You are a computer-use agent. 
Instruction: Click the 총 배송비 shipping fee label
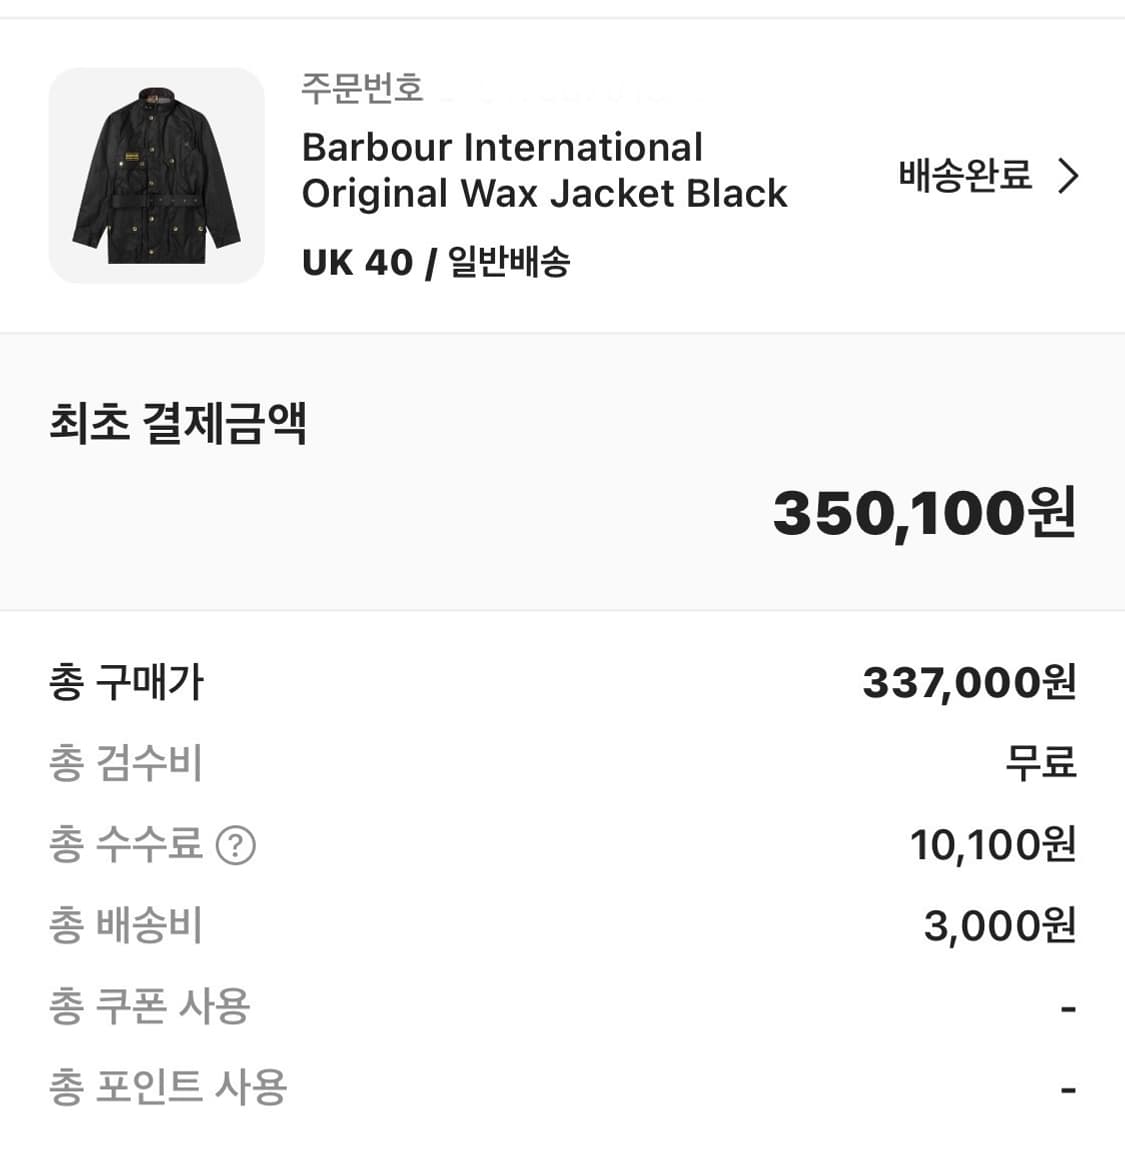[x=126, y=926]
